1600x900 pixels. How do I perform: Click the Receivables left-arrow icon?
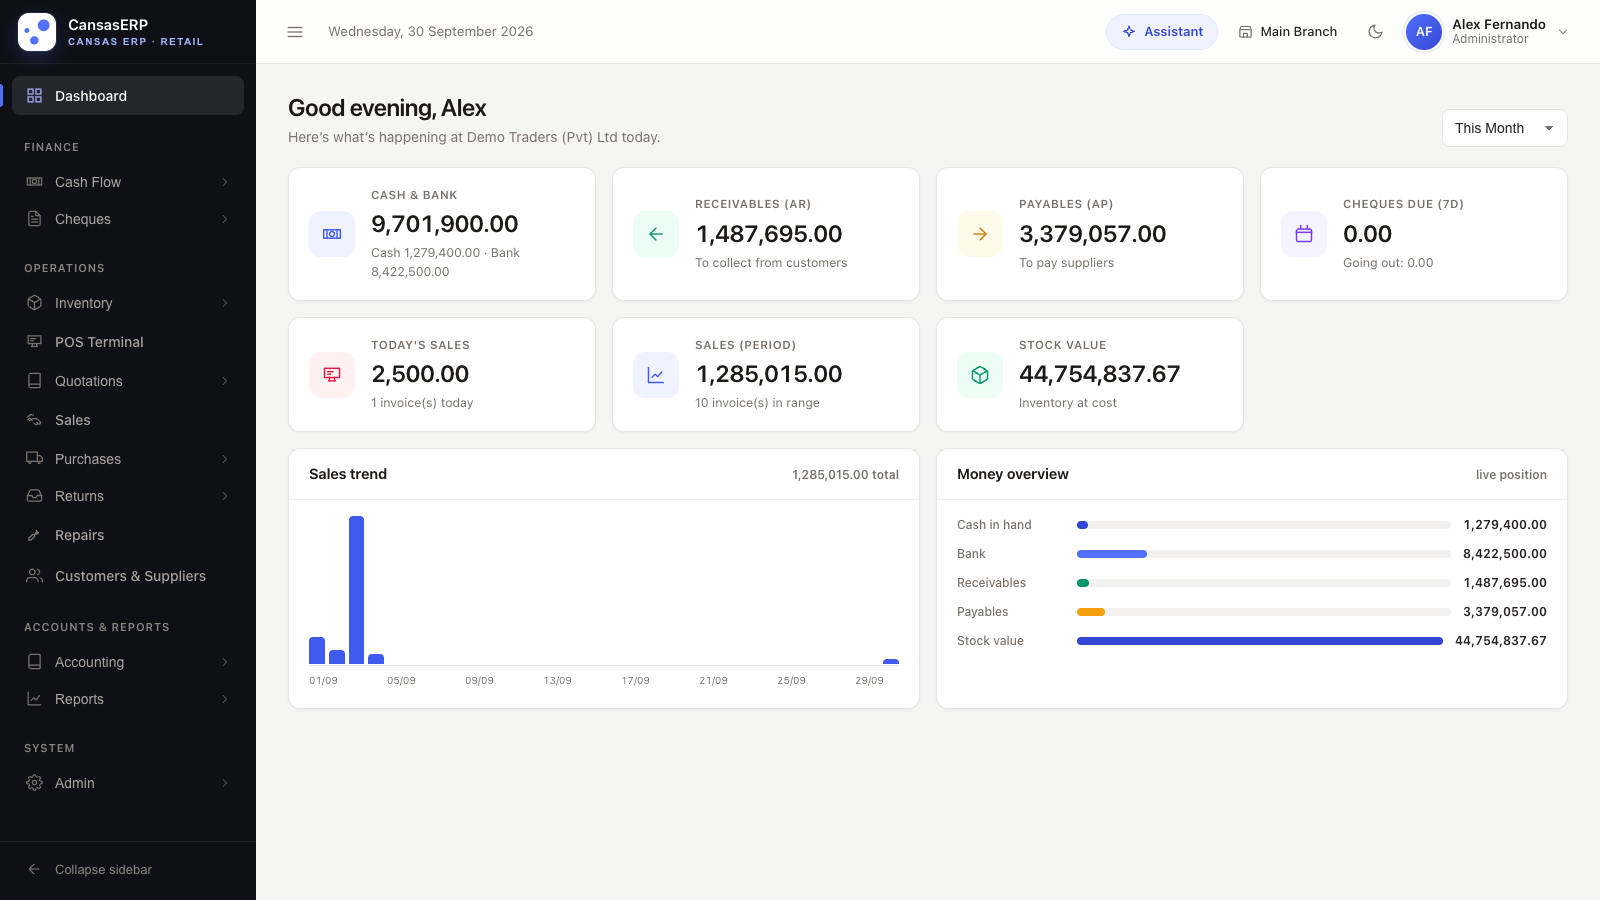coord(656,234)
